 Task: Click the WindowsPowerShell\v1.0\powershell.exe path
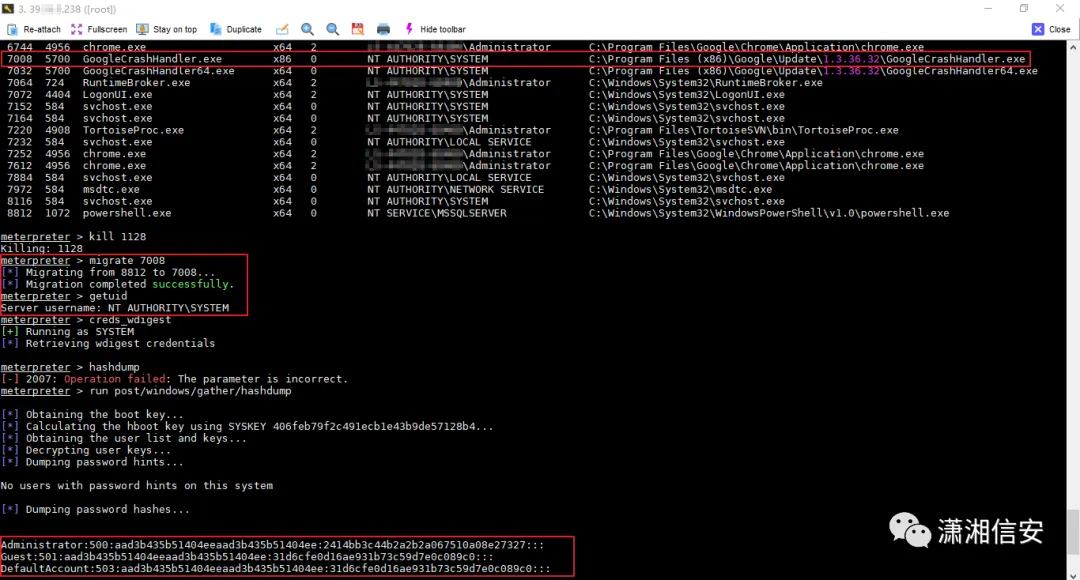coord(769,213)
